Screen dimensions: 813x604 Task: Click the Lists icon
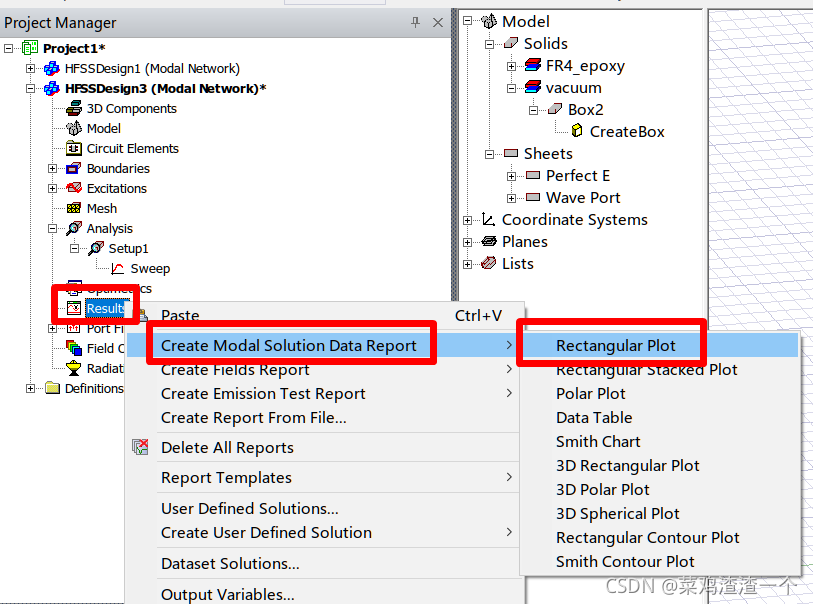click(488, 263)
